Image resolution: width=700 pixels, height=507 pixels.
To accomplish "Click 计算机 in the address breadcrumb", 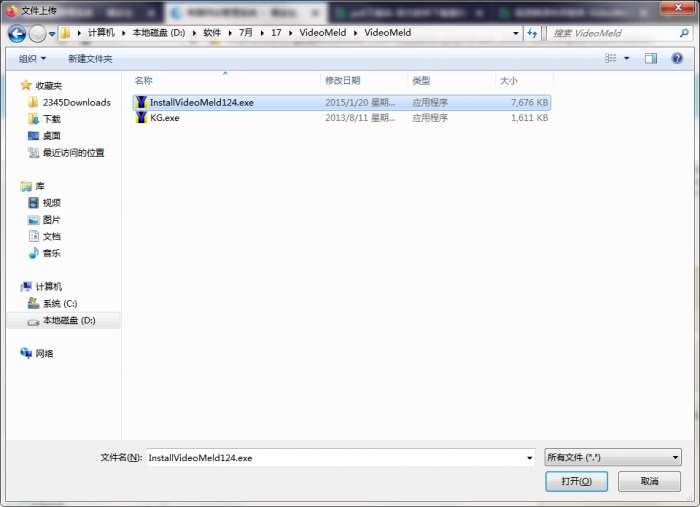I will [x=101, y=33].
